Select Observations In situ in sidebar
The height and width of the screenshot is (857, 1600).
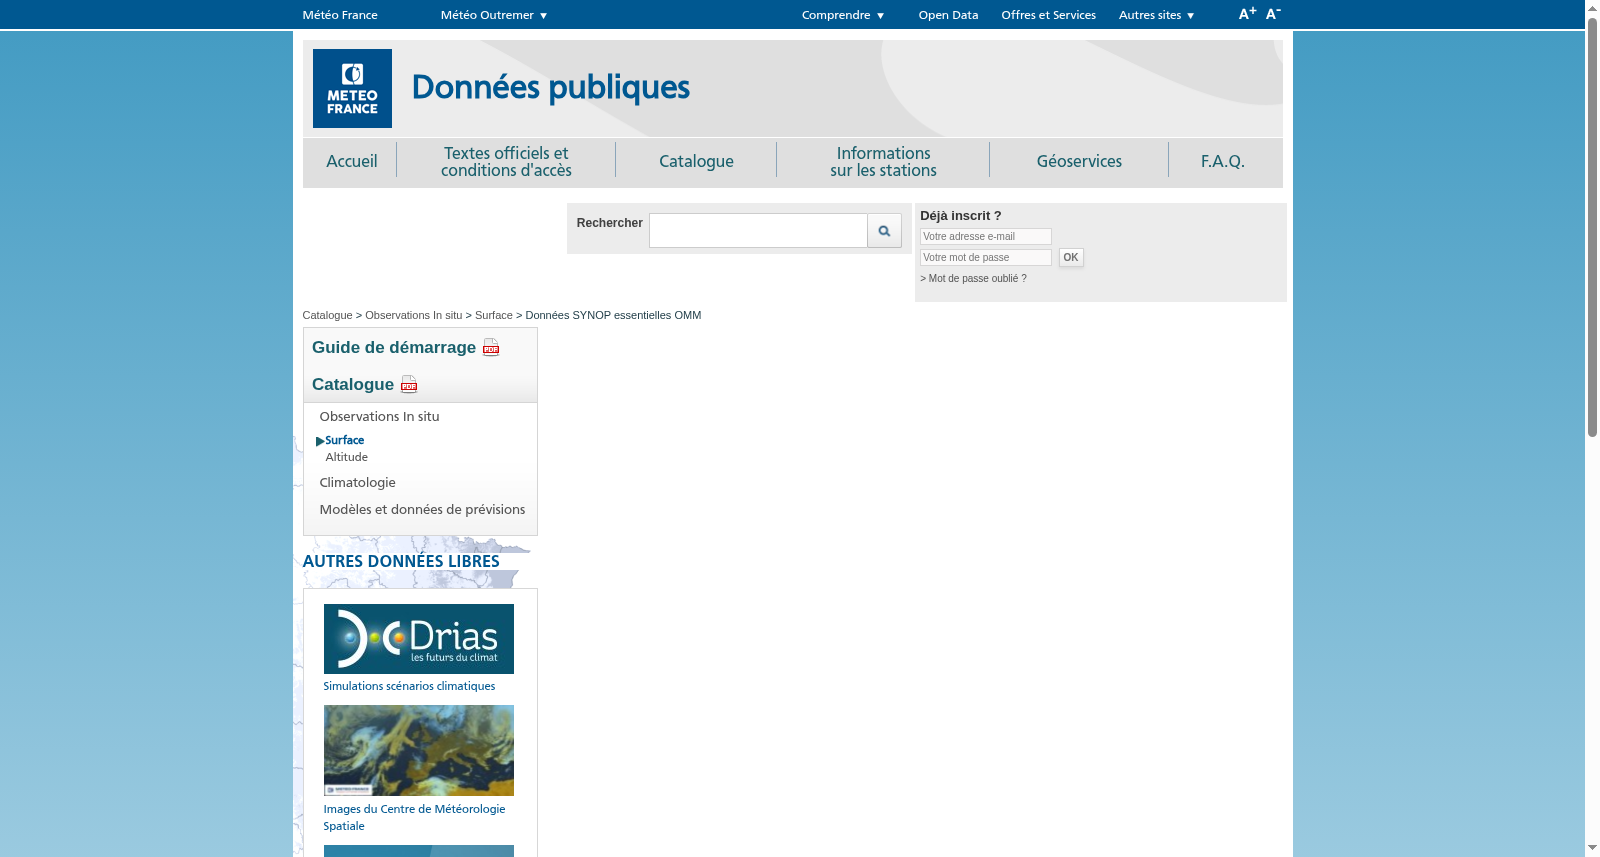tap(379, 417)
